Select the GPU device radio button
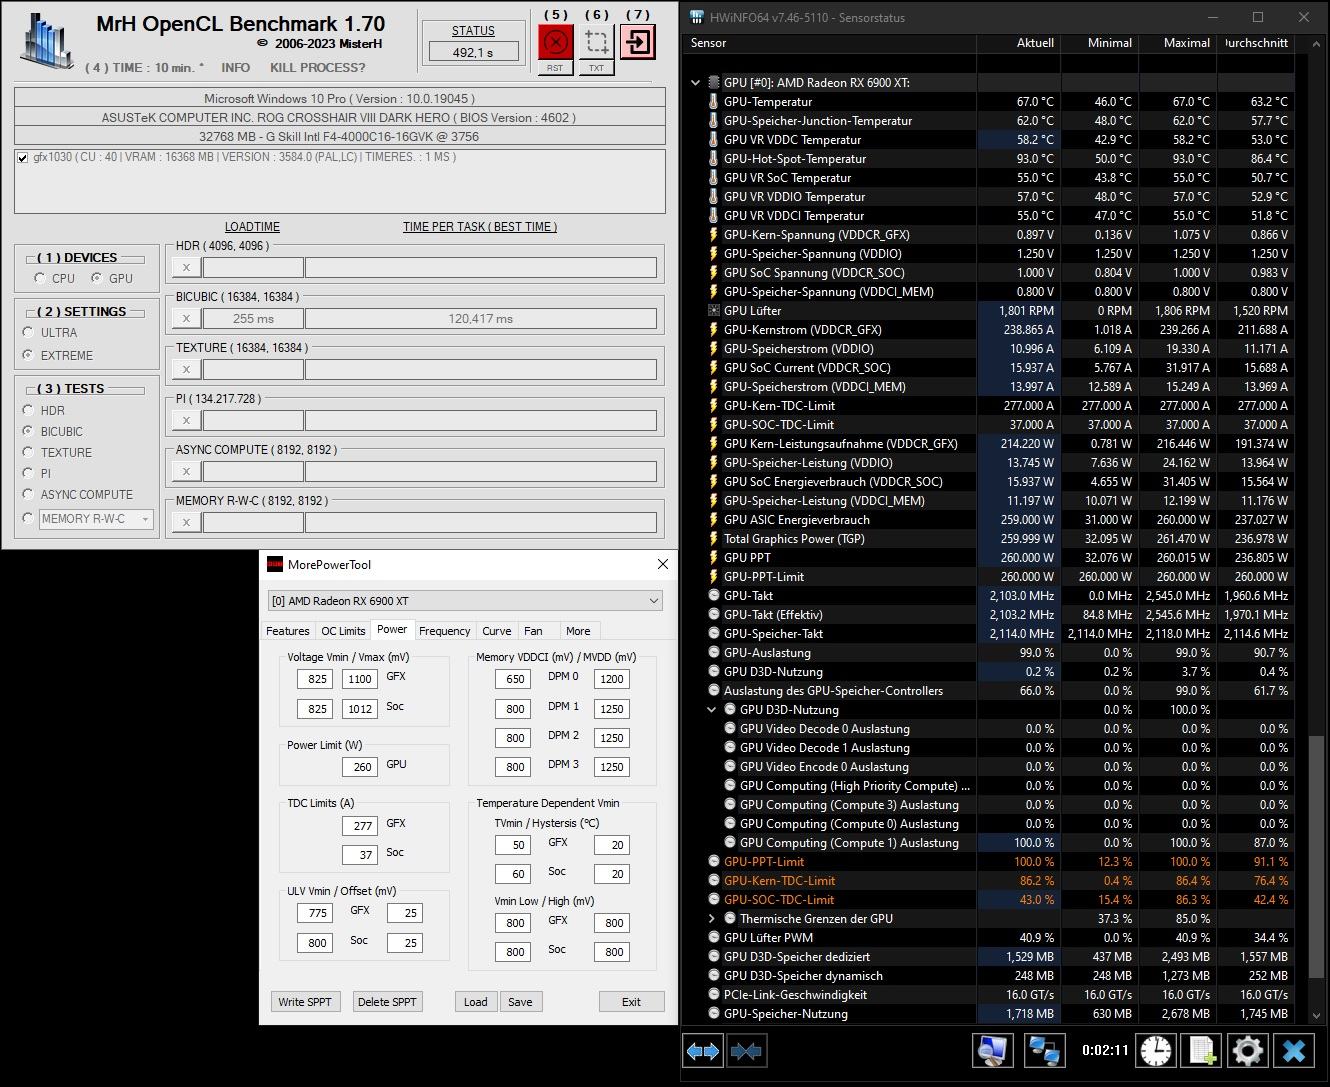The width and height of the screenshot is (1330, 1087). (97, 278)
